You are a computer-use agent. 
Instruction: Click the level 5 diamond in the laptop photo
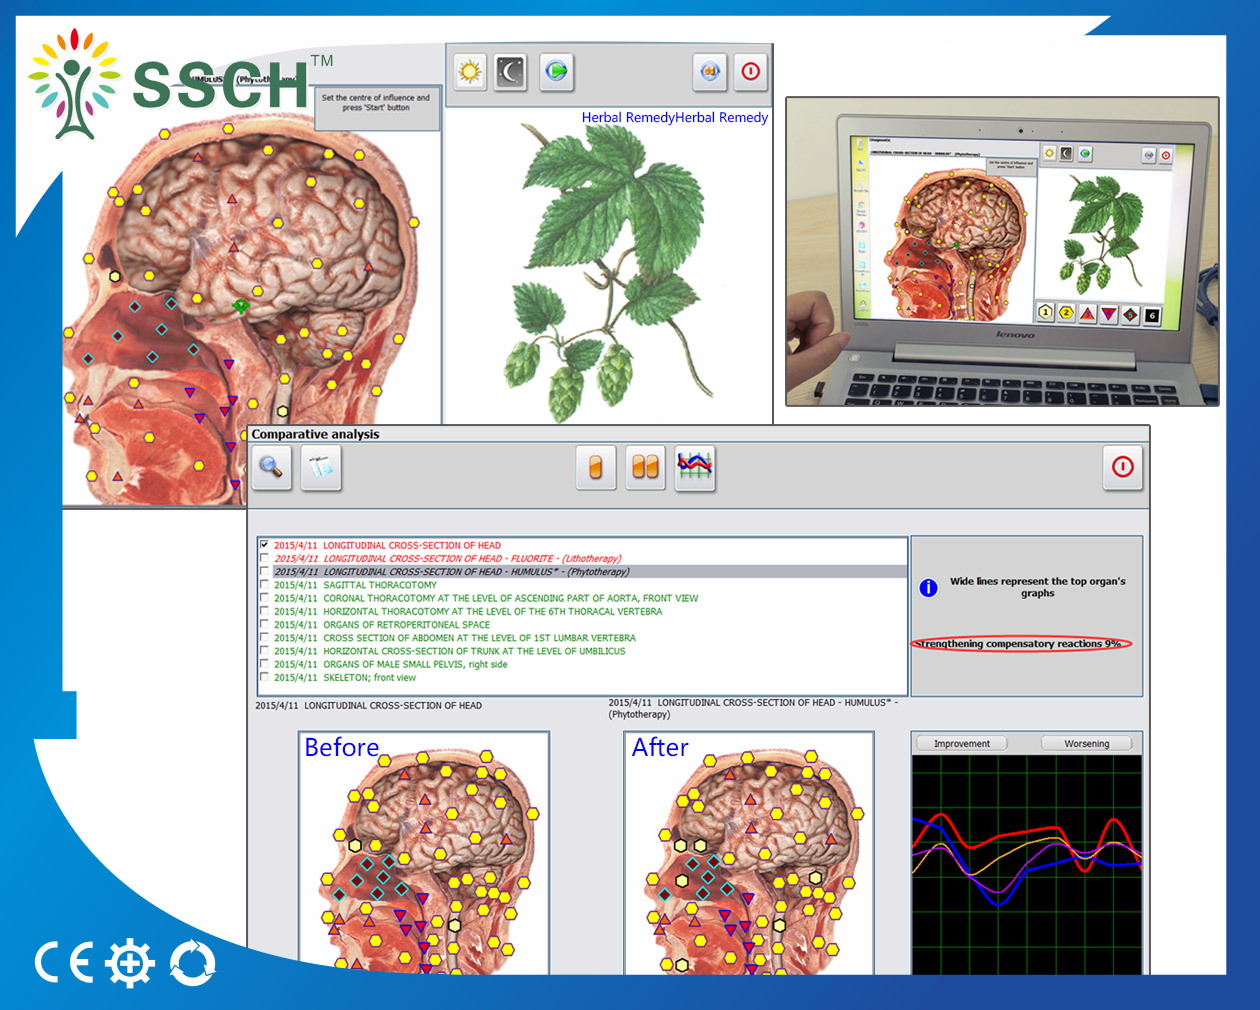point(1130,315)
